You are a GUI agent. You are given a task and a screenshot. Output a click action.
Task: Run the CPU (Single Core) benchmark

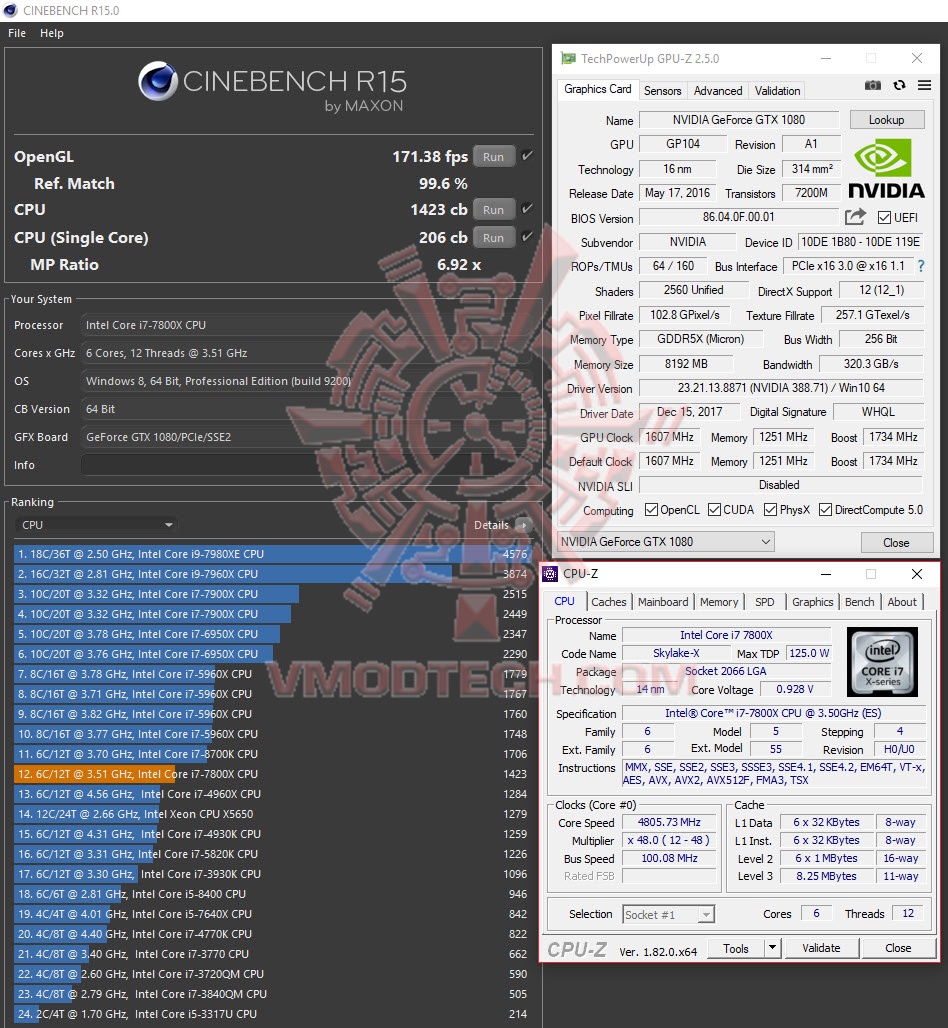[493, 238]
